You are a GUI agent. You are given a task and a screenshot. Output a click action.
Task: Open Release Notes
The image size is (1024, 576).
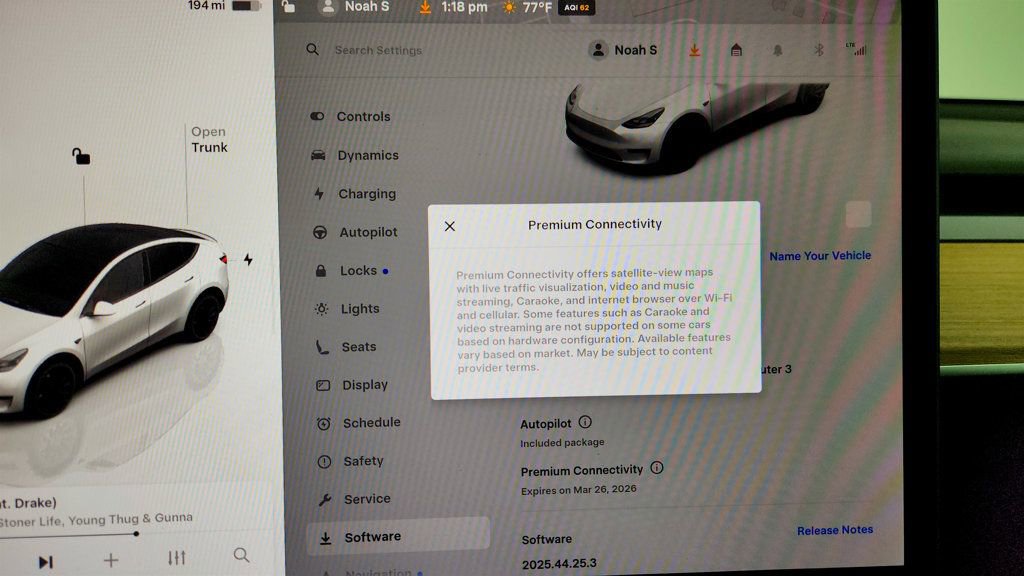[x=835, y=529]
